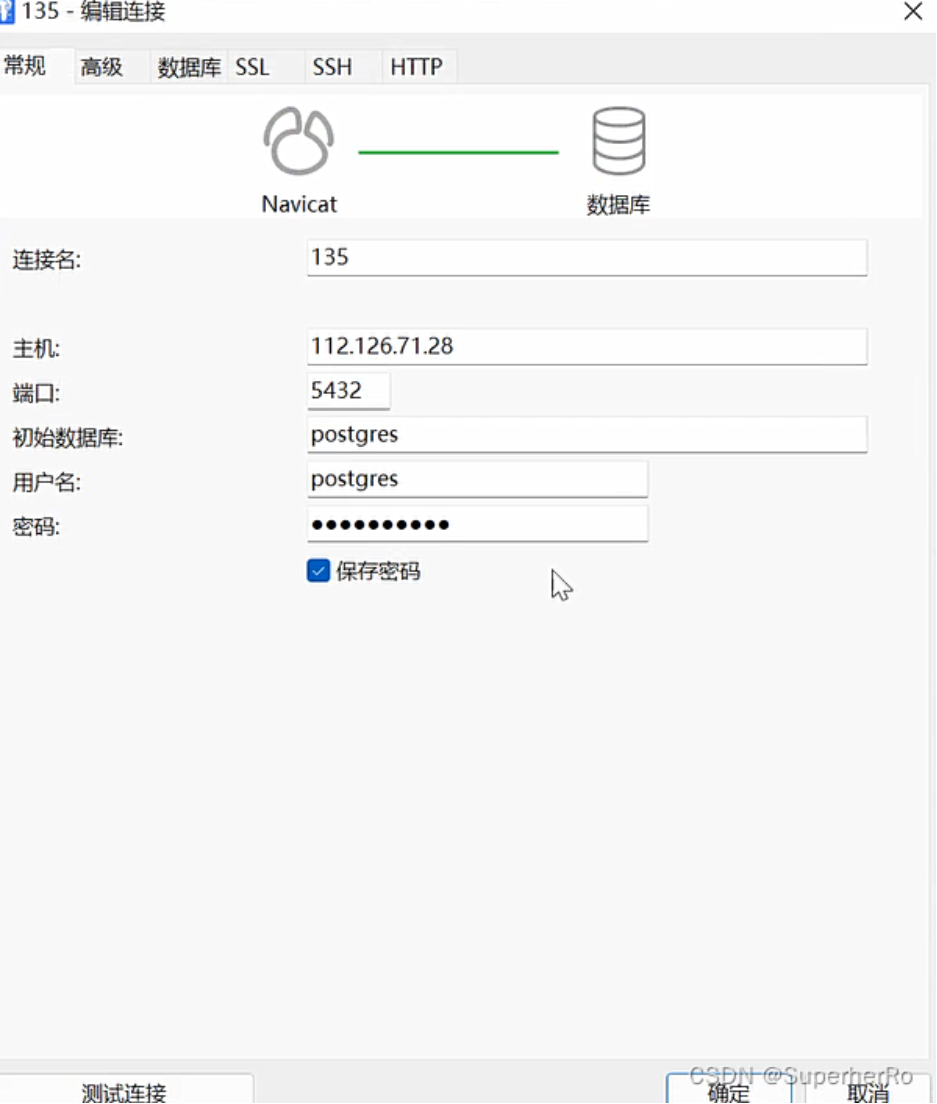Click the 密码 password field
Image resolution: width=937 pixels, height=1104 pixels.
[477, 523]
